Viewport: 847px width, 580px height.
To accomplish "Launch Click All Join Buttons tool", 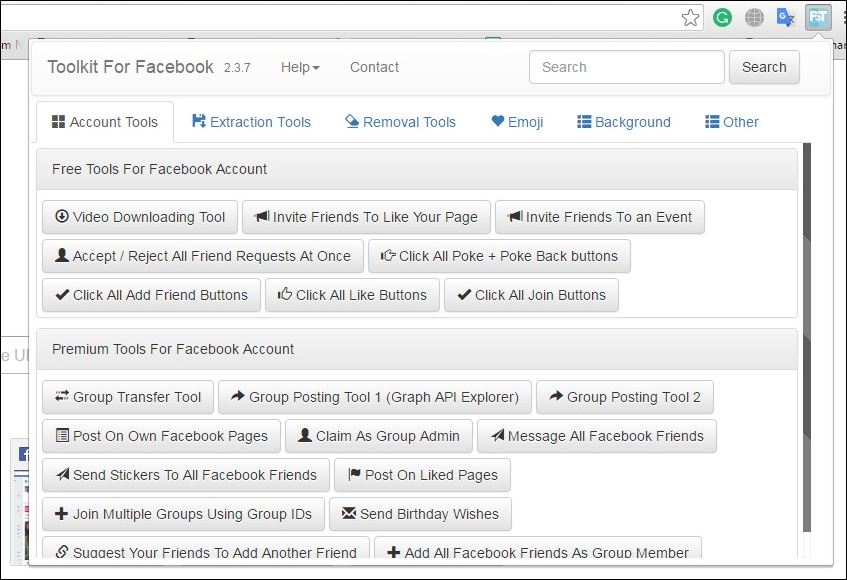I will click(x=532, y=295).
